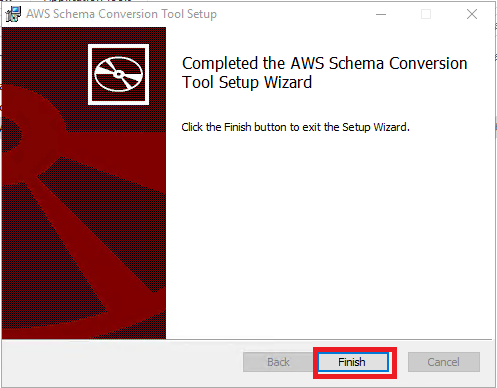Minimize the AWS setup dialog
The image size is (497, 388).
[x=381, y=14]
